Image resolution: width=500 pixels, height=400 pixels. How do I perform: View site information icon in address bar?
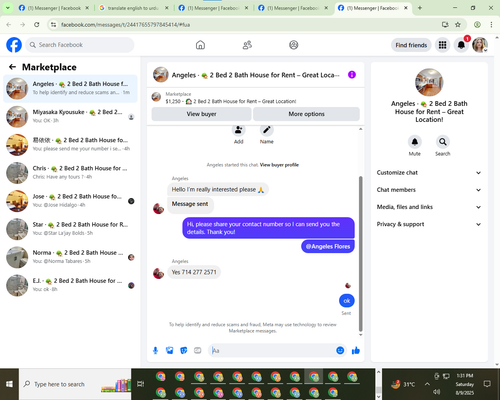pyautogui.click(x=53, y=24)
